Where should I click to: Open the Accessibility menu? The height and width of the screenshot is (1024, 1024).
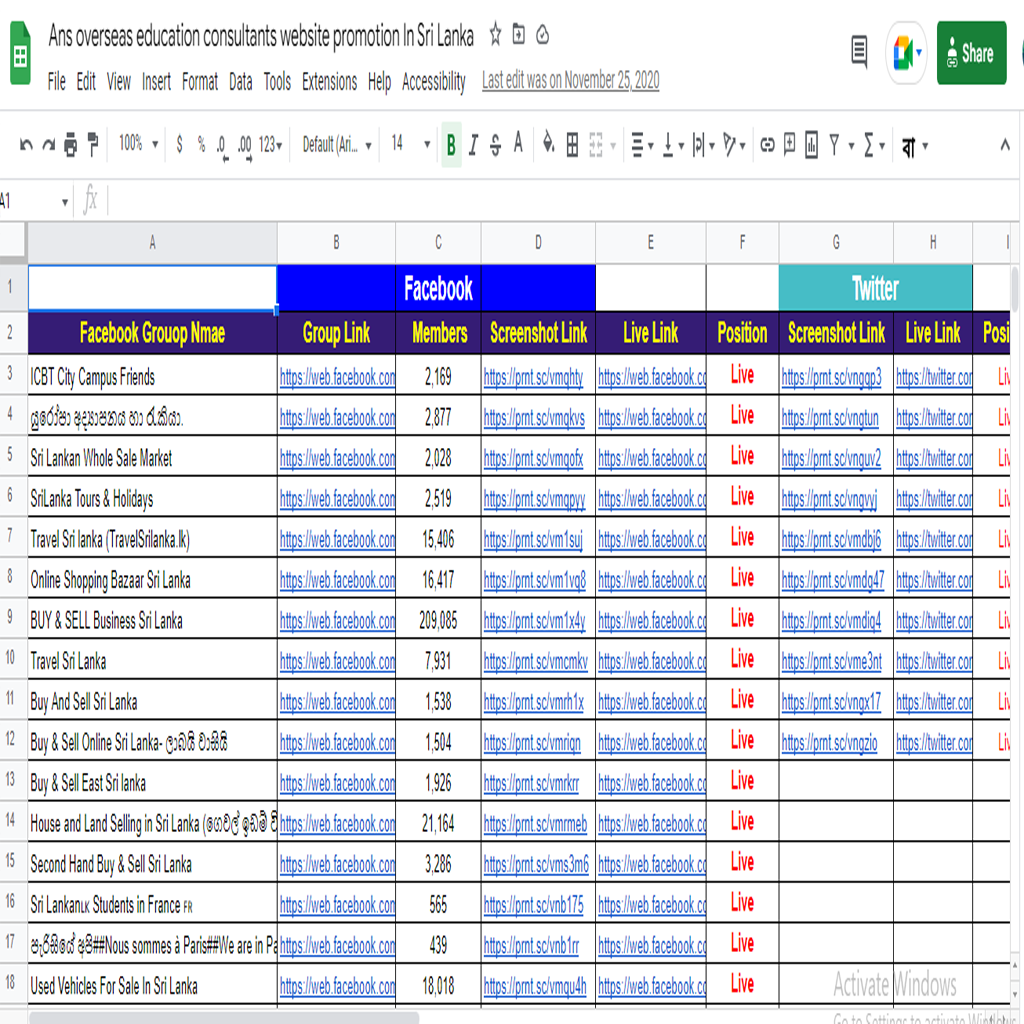point(434,82)
